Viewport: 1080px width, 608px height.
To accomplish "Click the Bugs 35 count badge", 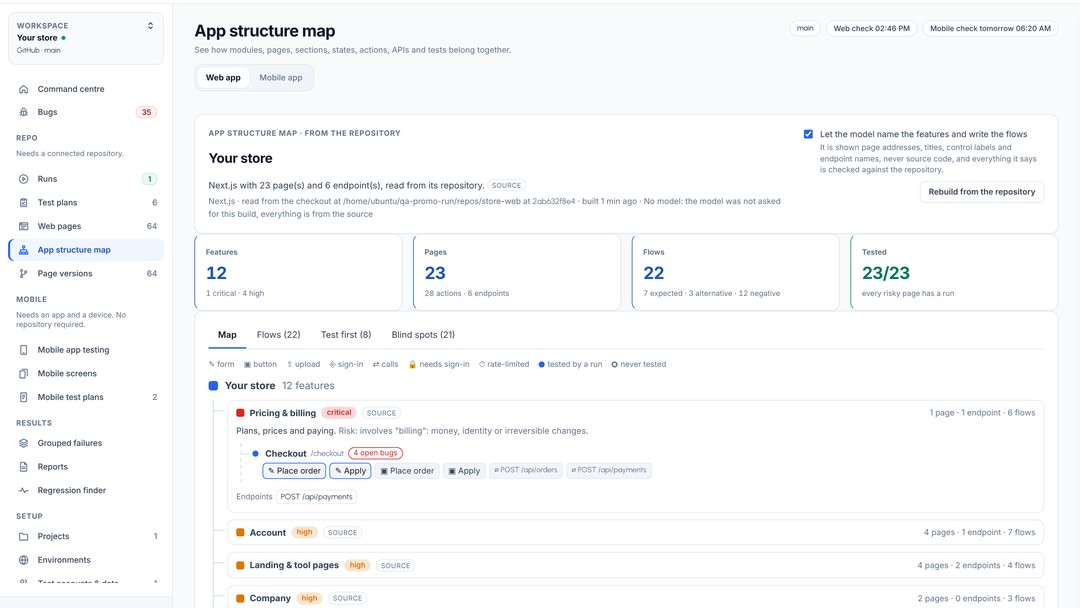I will pyautogui.click(x=146, y=112).
